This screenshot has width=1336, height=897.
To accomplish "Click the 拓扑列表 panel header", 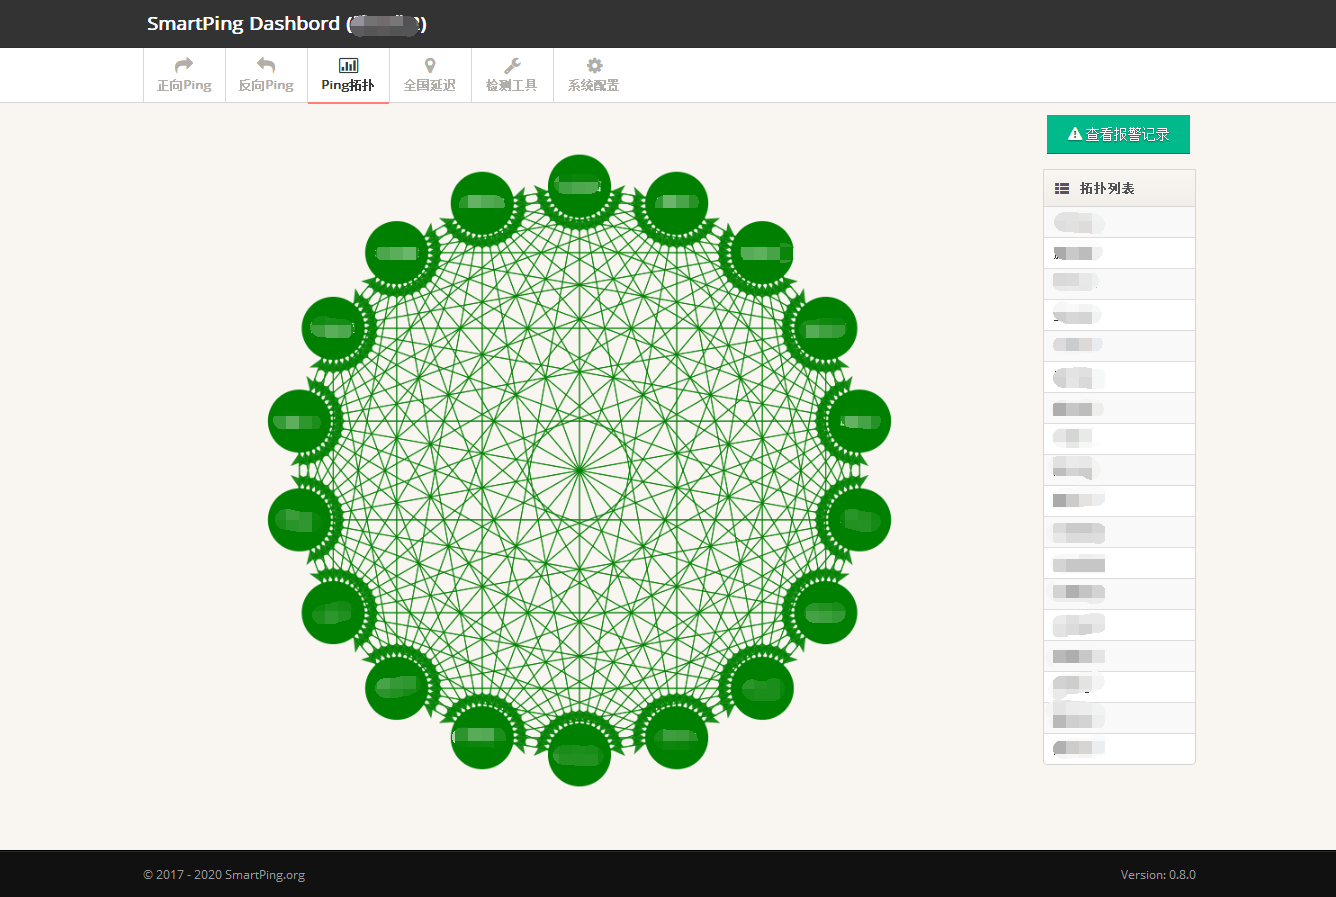I will coord(1107,188).
